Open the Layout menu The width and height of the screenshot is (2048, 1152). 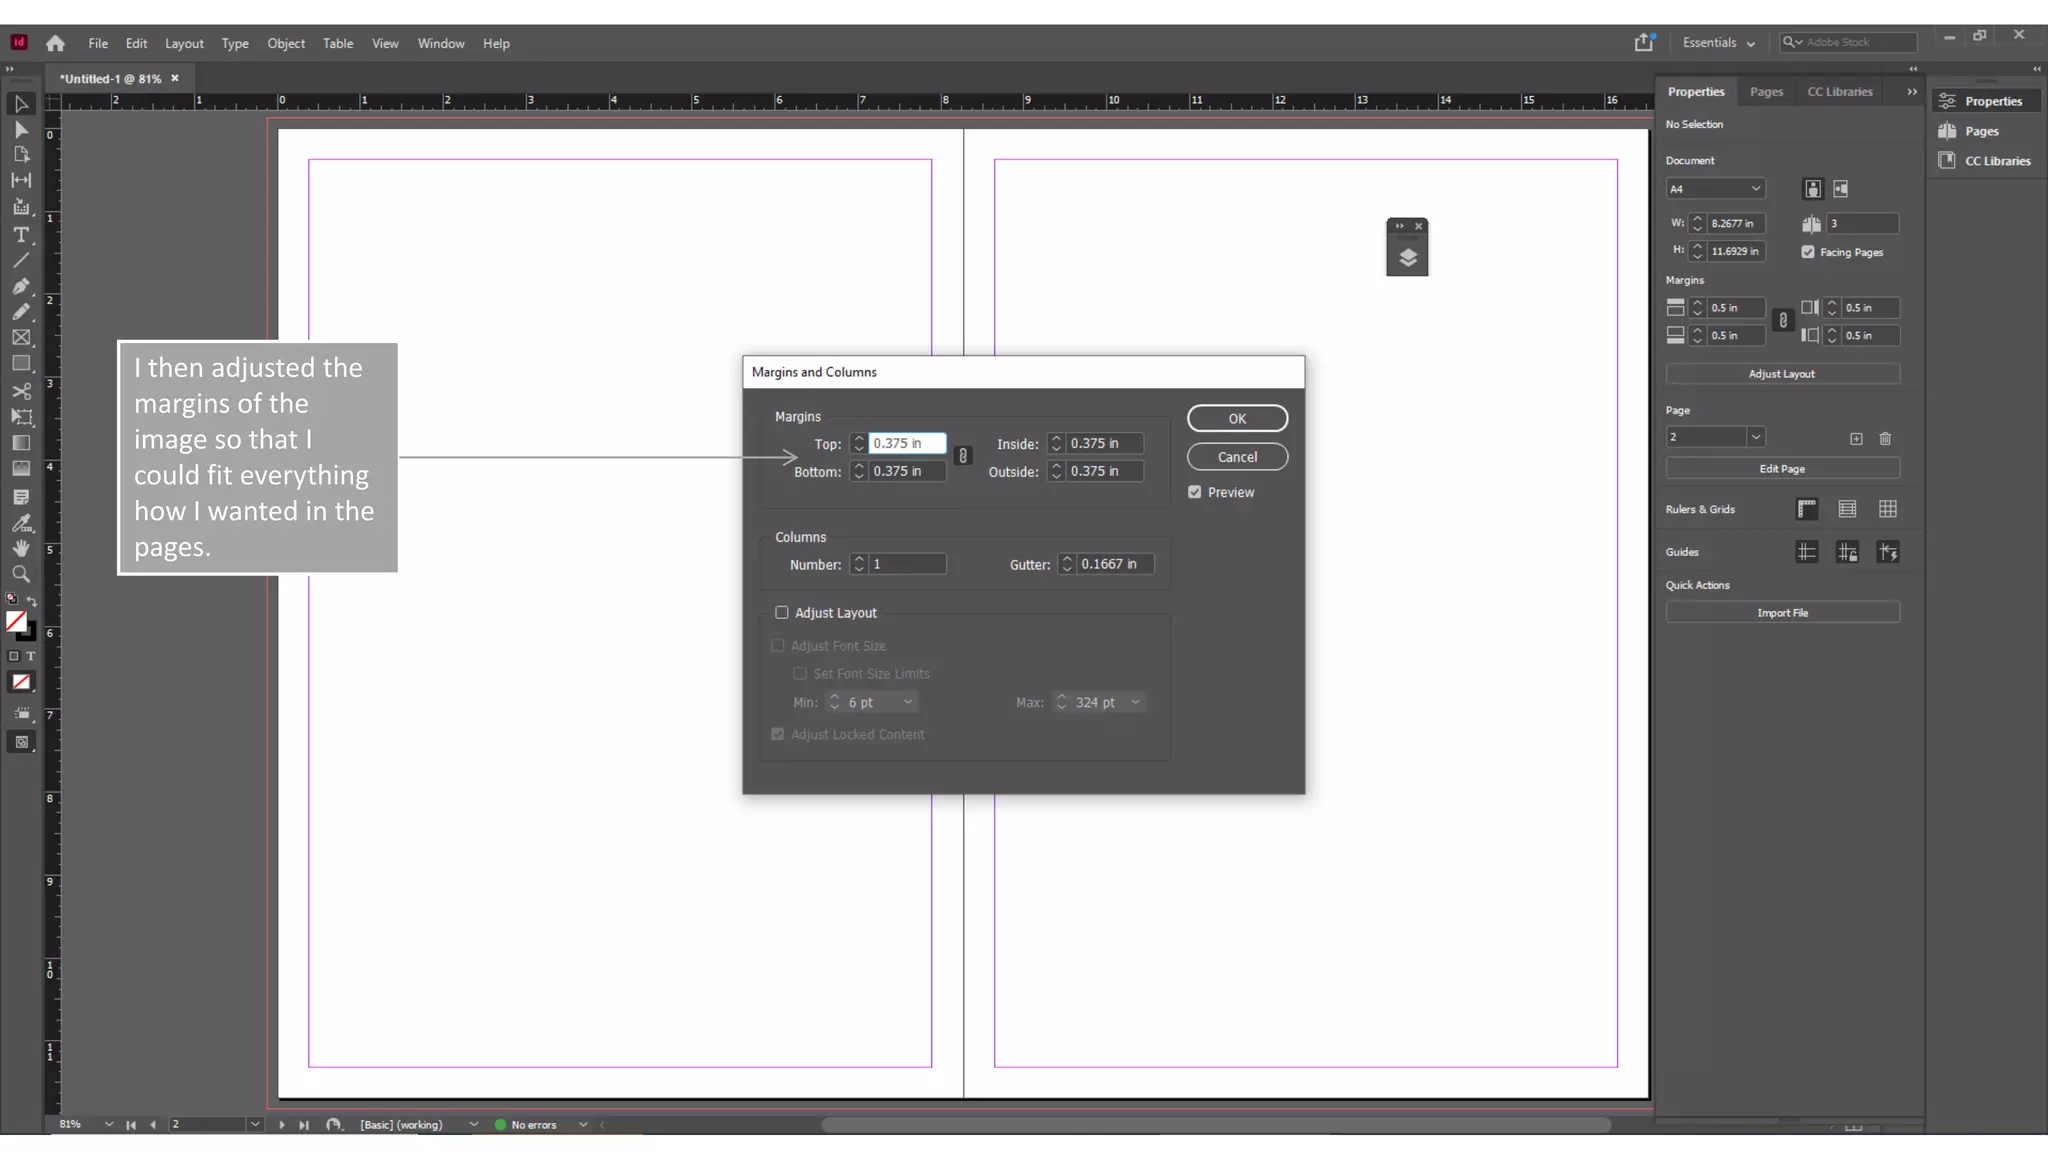pos(184,43)
